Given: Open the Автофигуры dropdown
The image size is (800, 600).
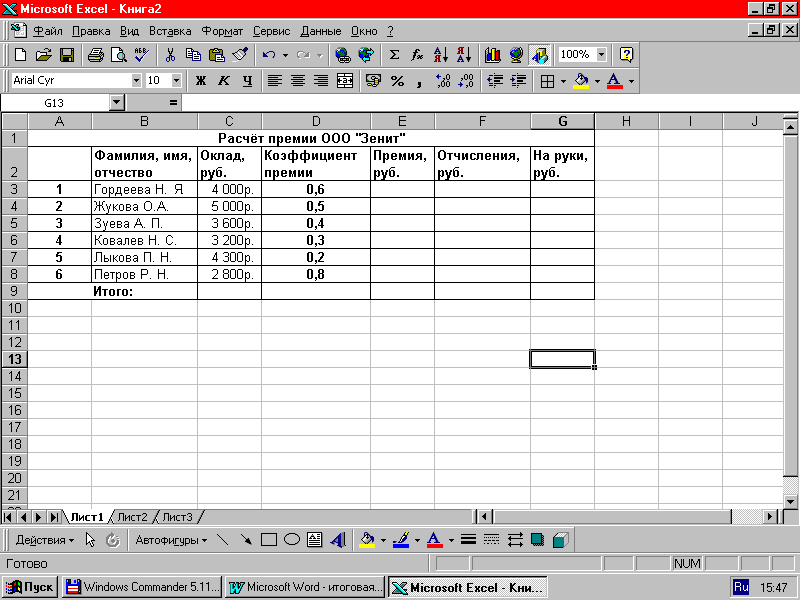Looking at the screenshot, I should tap(171, 540).
